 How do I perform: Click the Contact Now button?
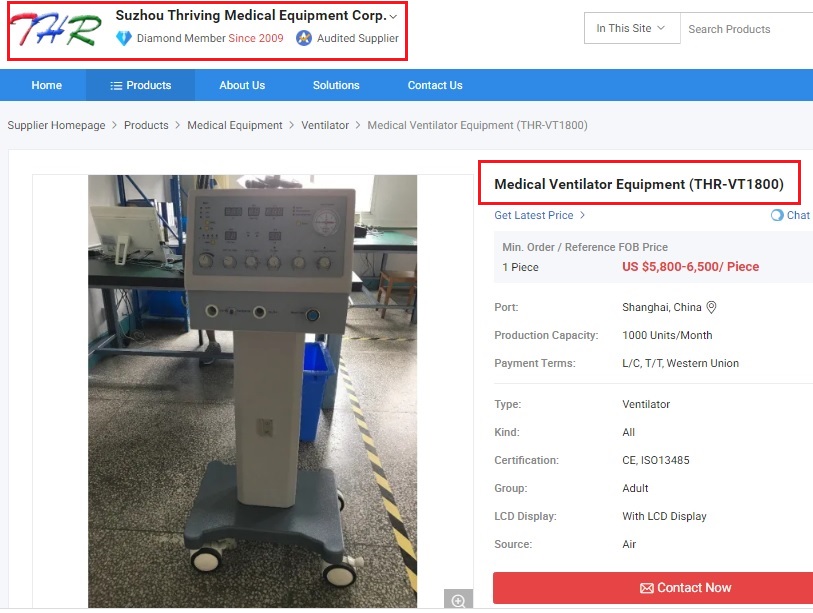coord(653,588)
